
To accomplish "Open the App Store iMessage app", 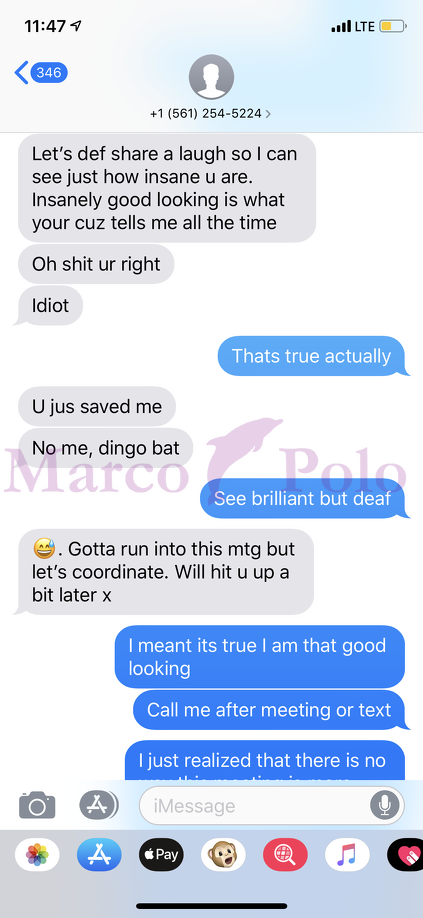I will click(99, 855).
